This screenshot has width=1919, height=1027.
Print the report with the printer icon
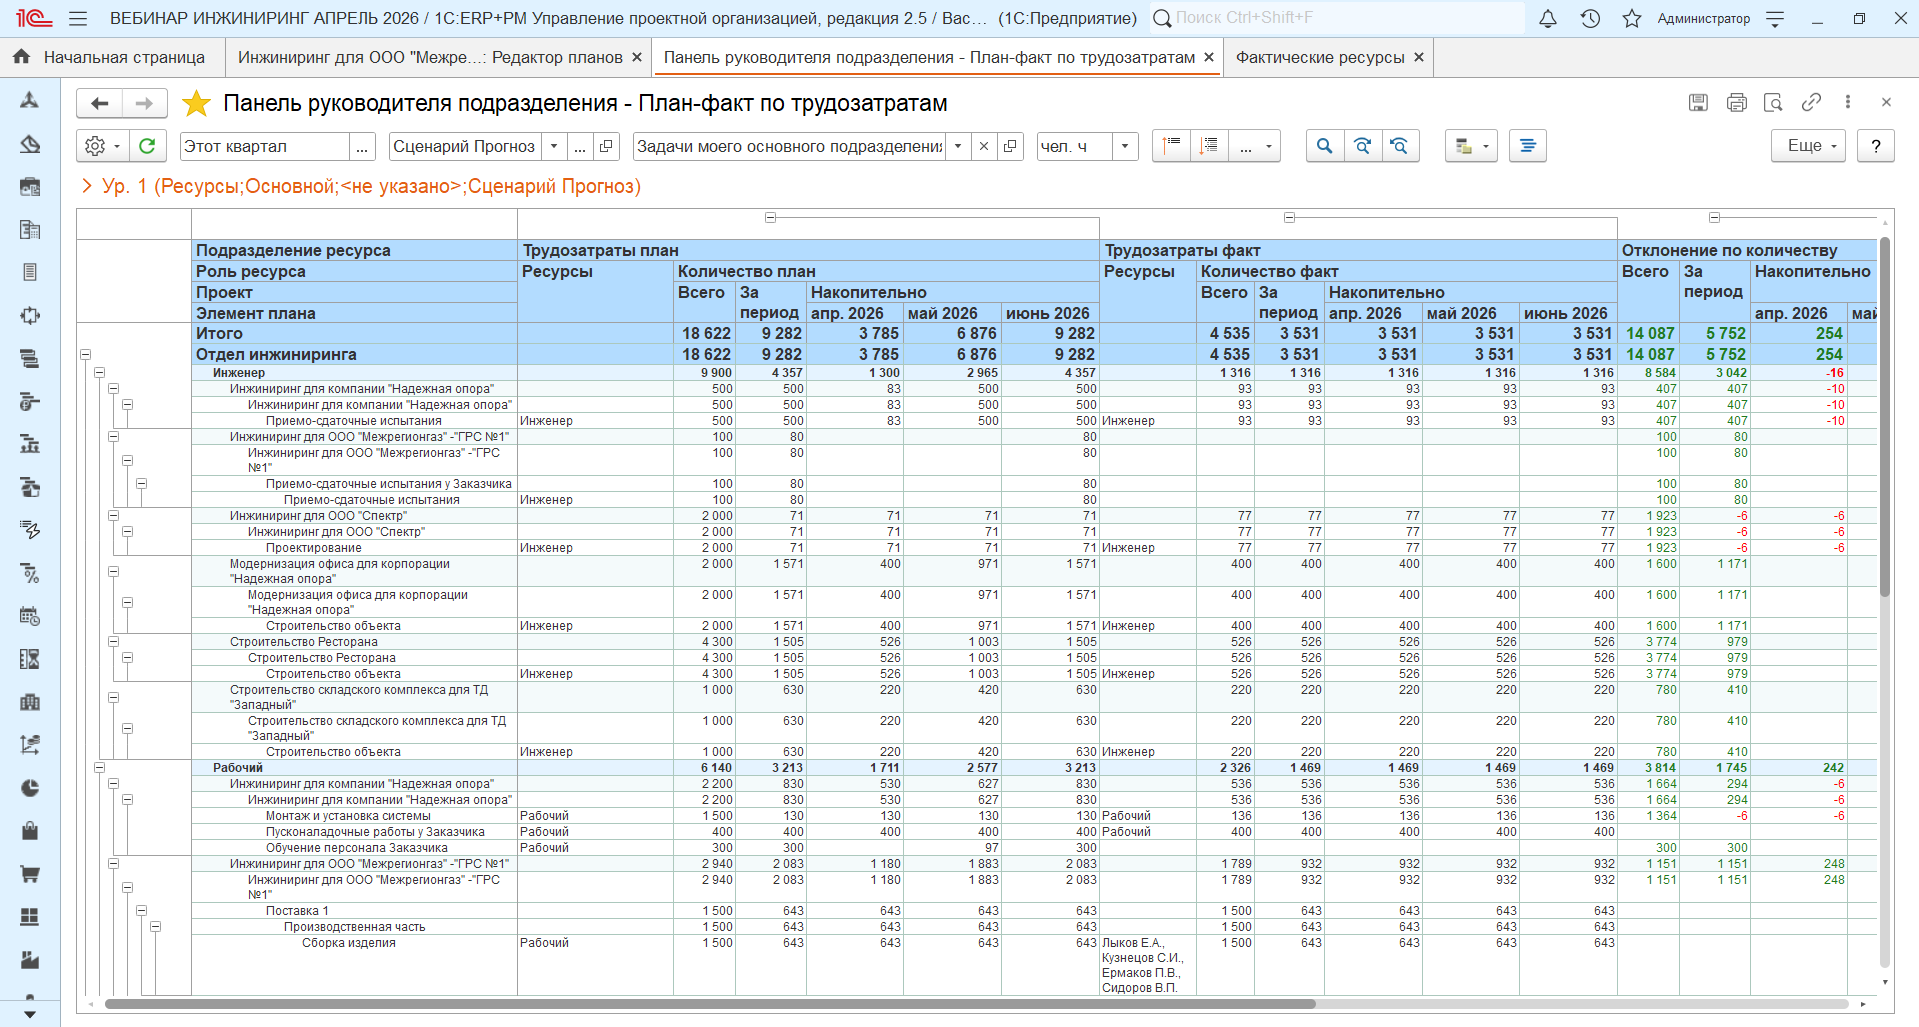pos(1736,102)
